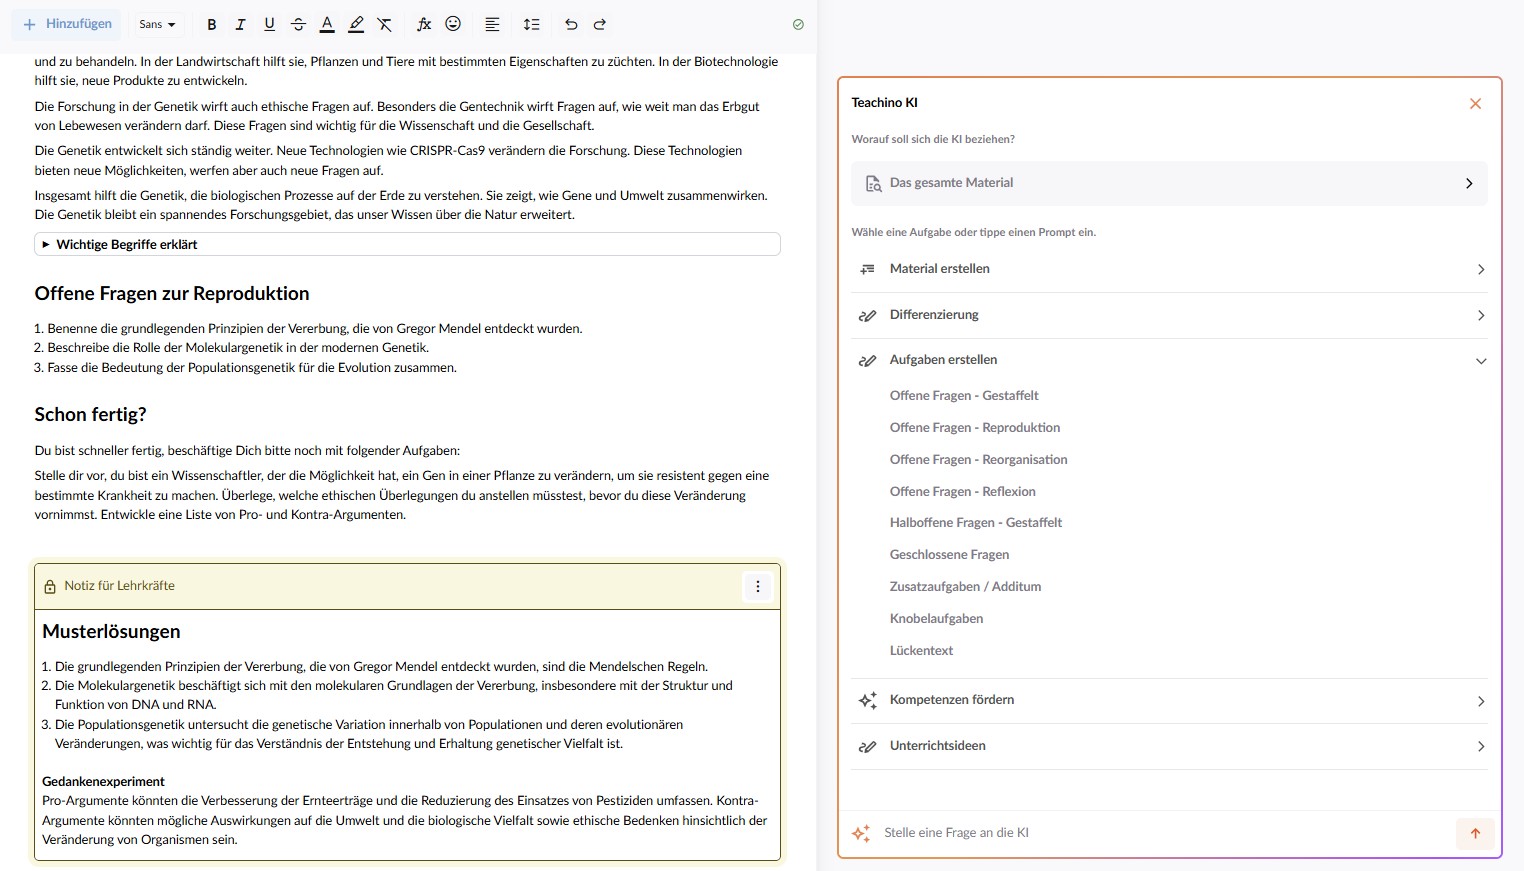
Task: Click the highlight marker icon
Action: click(356, 24)
